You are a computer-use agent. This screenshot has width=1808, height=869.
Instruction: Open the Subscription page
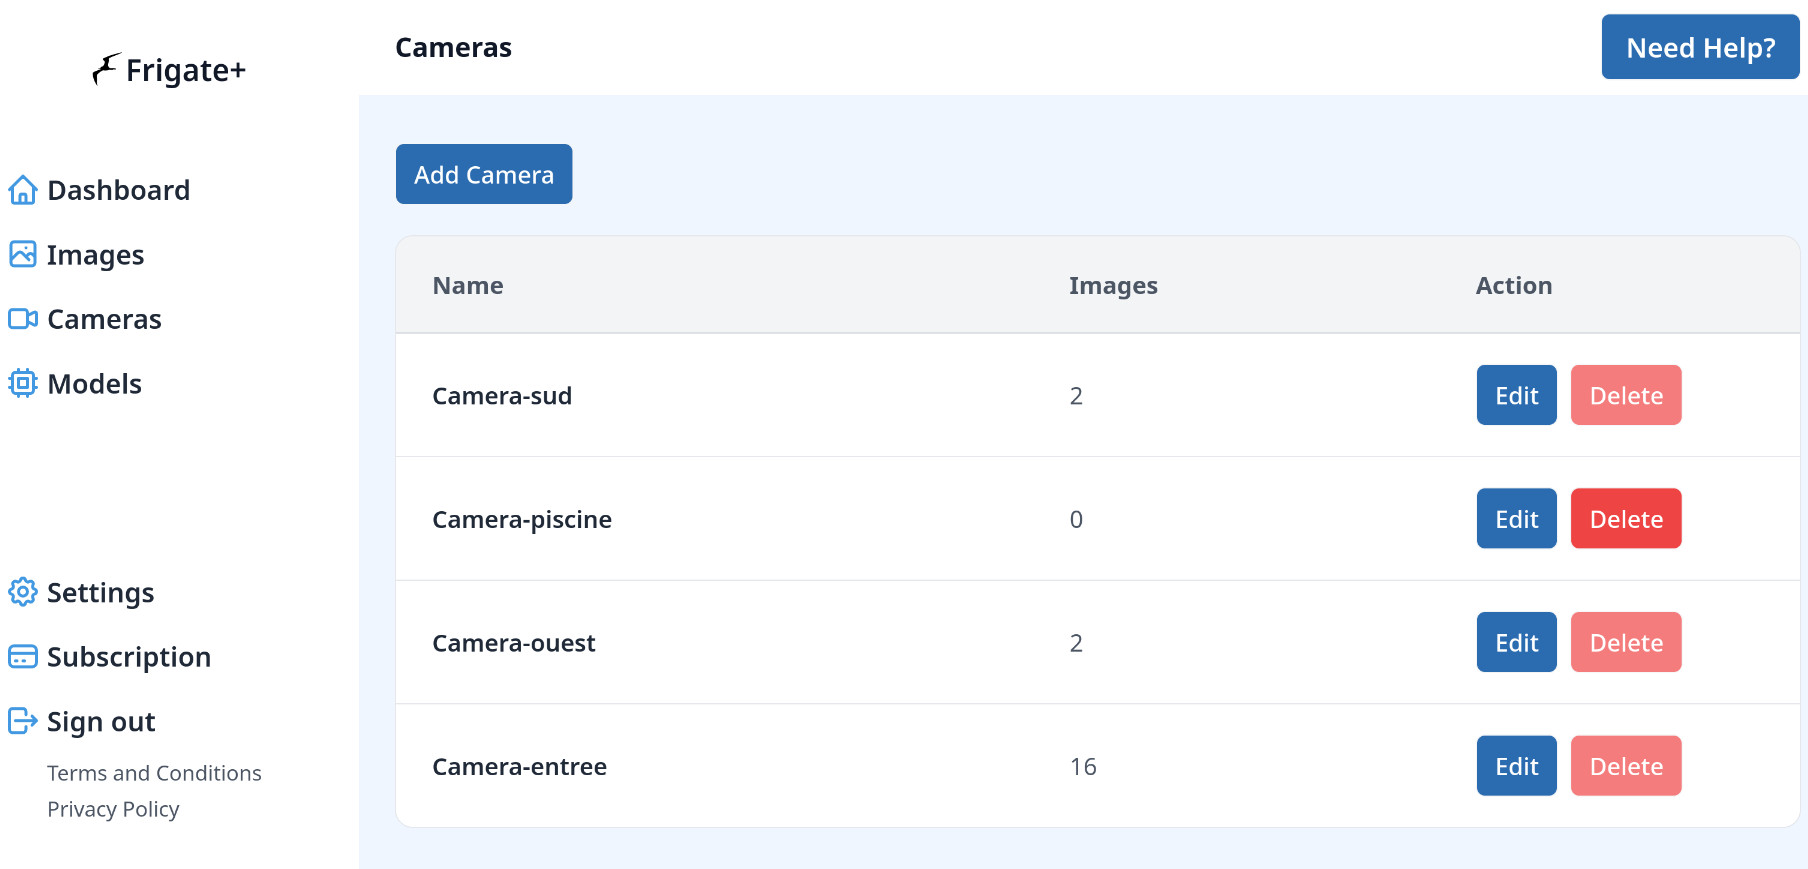click(129, 657)
